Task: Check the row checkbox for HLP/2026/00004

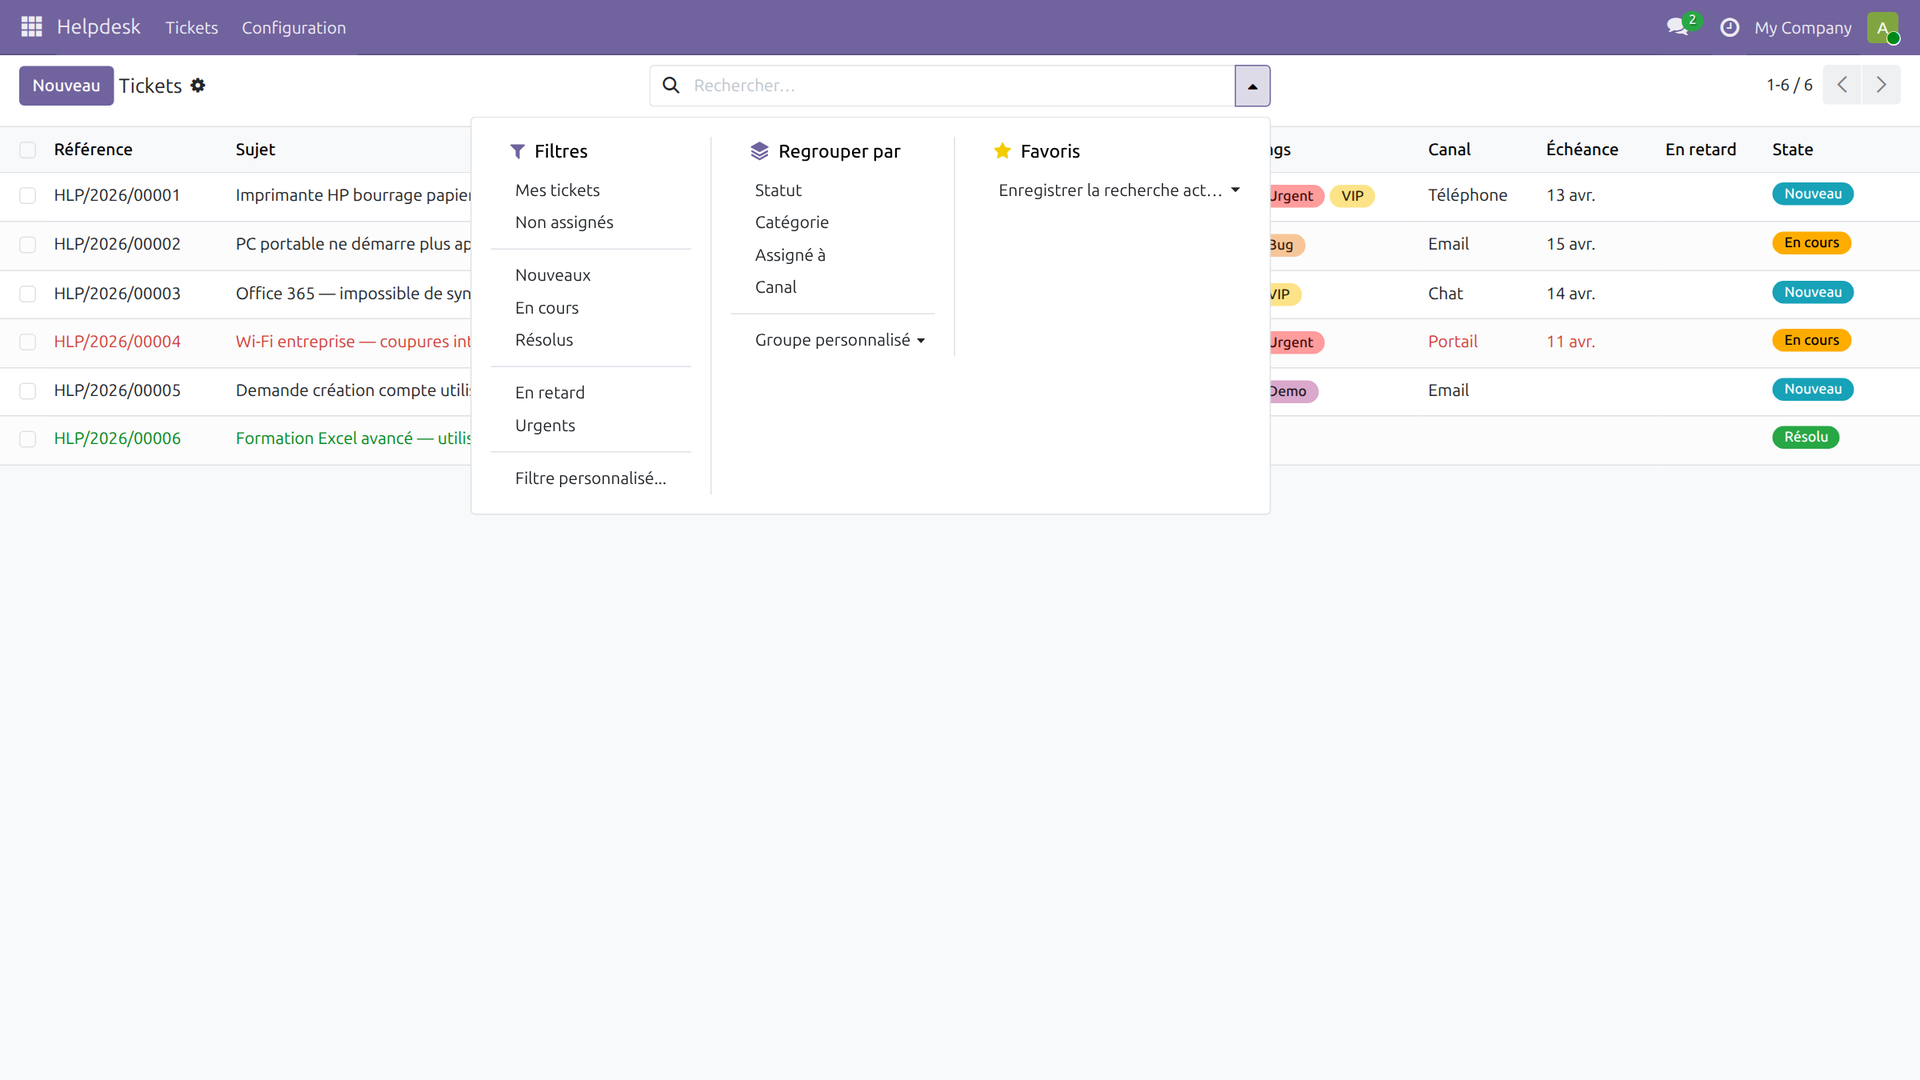Action: pyautogui.click(x=28, y=342)
